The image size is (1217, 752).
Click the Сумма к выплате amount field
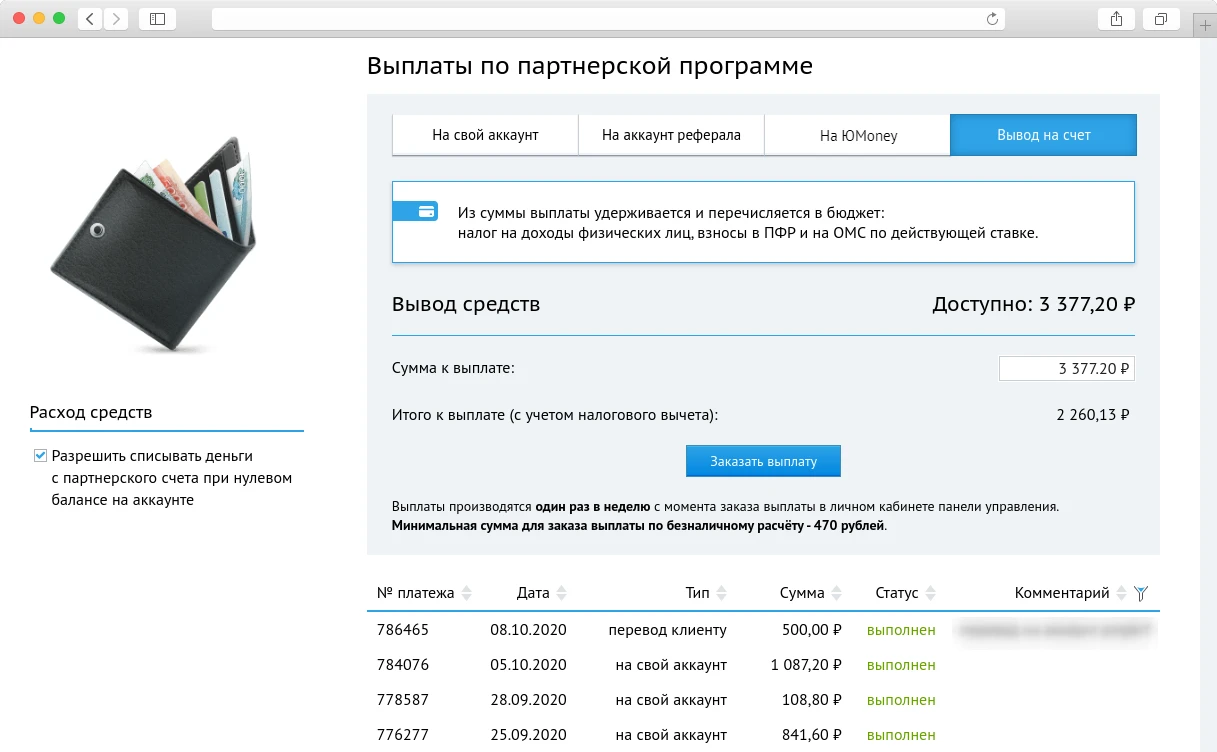click(x=1066, y=368)
